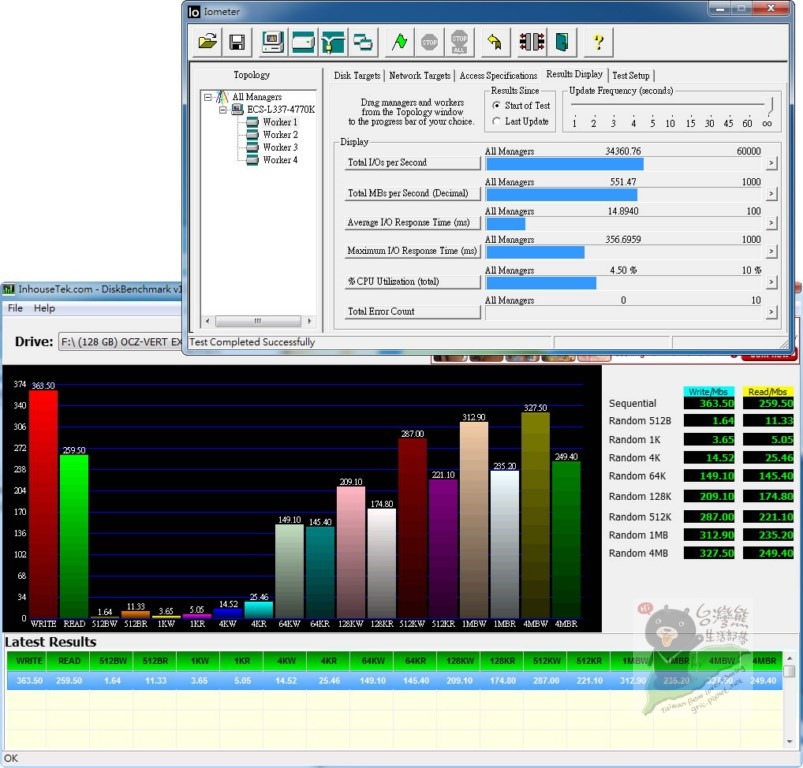Viewport: 803px width, 768px height.
Task: Select Worker 3 in the Topology tree
Action: [x=279, y=147]
